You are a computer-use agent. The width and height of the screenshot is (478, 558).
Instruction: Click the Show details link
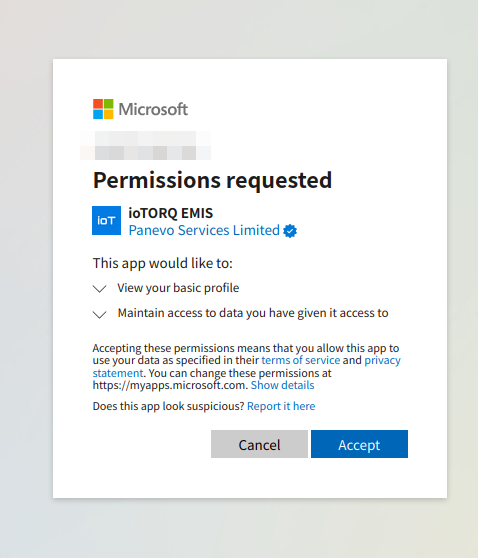pyautogui.click(x=283, y=385)
